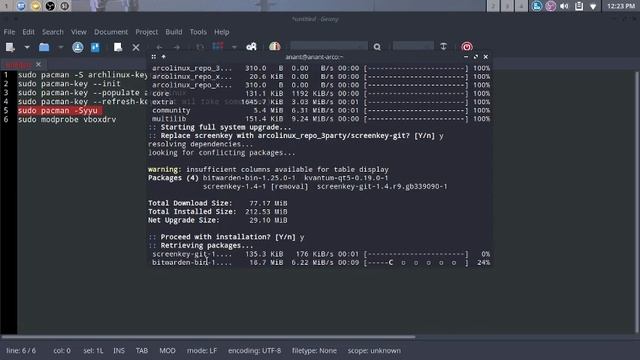
Task: Click the 'Packages (4)' terminal line
Action: pos(268,178)
